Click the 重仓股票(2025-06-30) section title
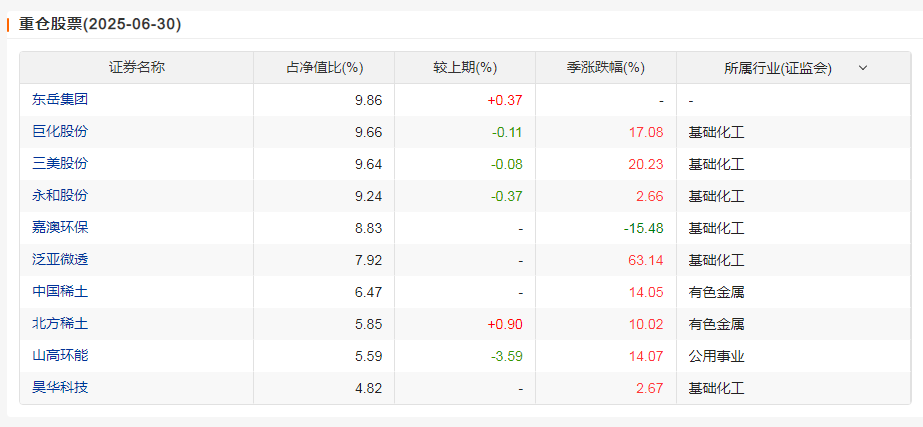The image size is (923, 427). [100, 25]
